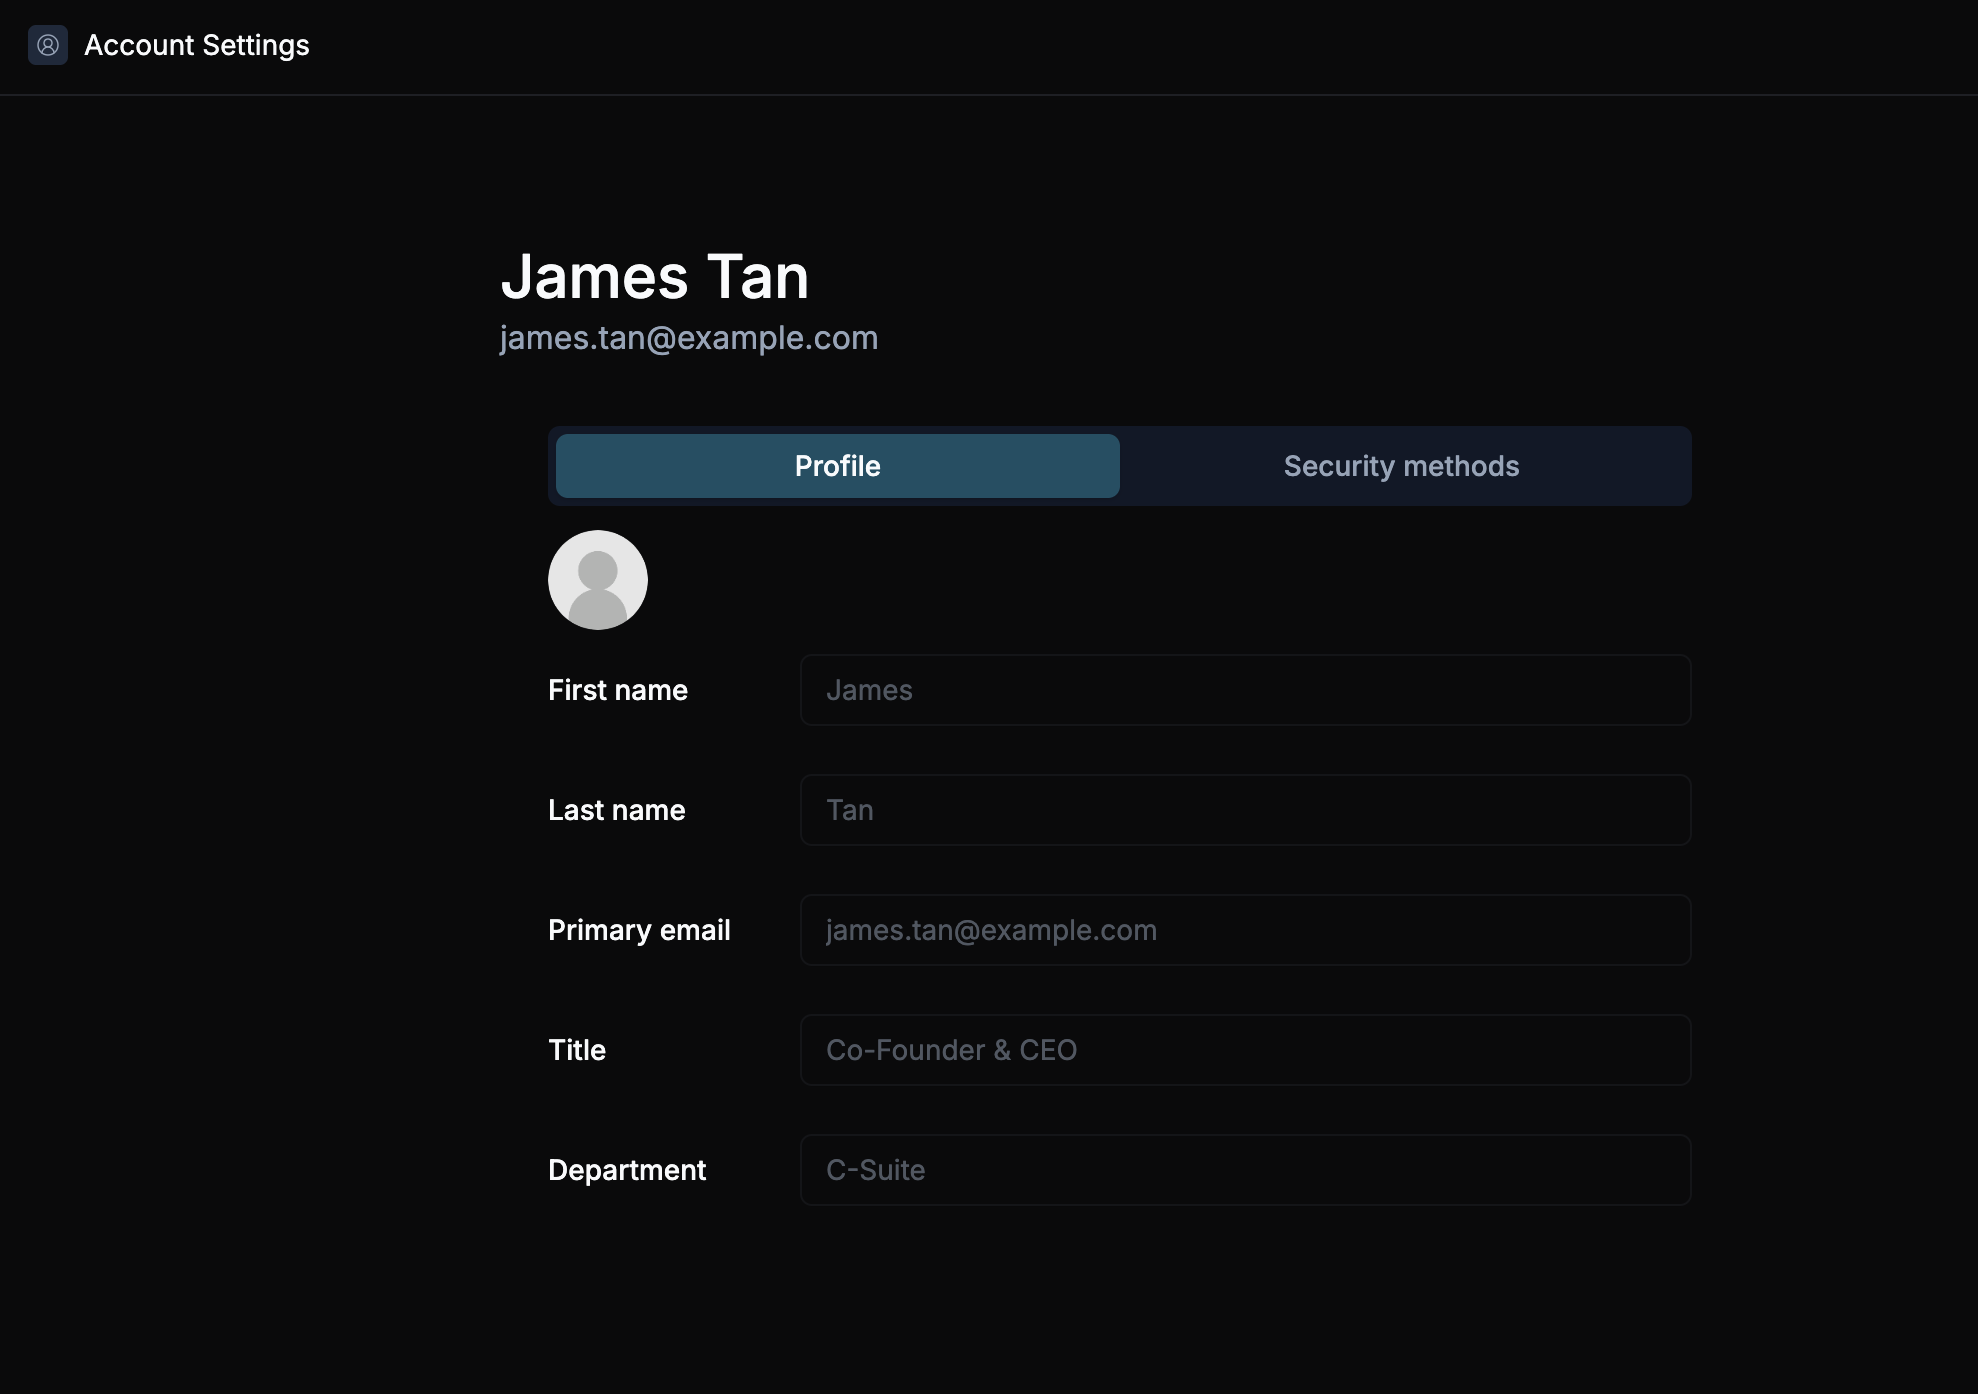Switch to the Security methods tab
Image resolution: width=1978 pixels, height=1394 pixels.
click(1400, 465)
